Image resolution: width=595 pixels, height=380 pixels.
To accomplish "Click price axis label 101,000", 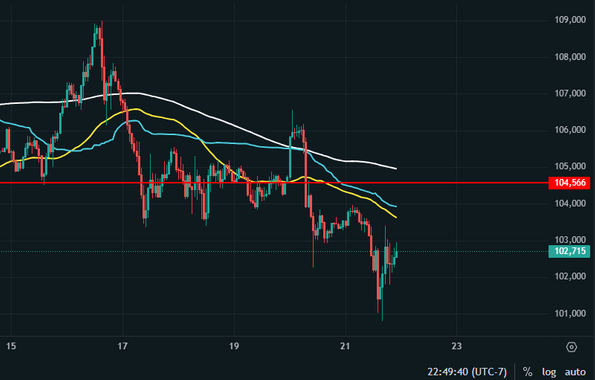I will tap(570, 314).
